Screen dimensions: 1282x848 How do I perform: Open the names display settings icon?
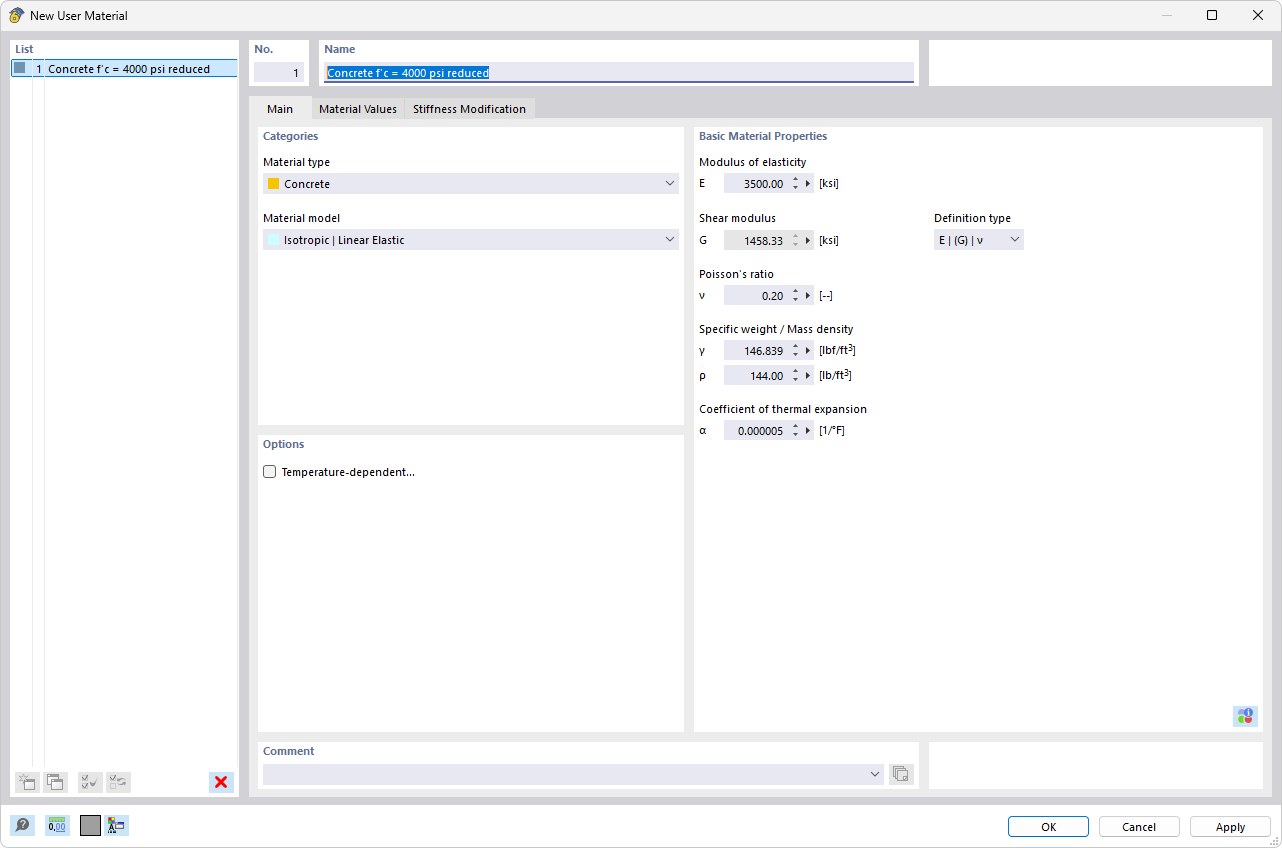115,825
